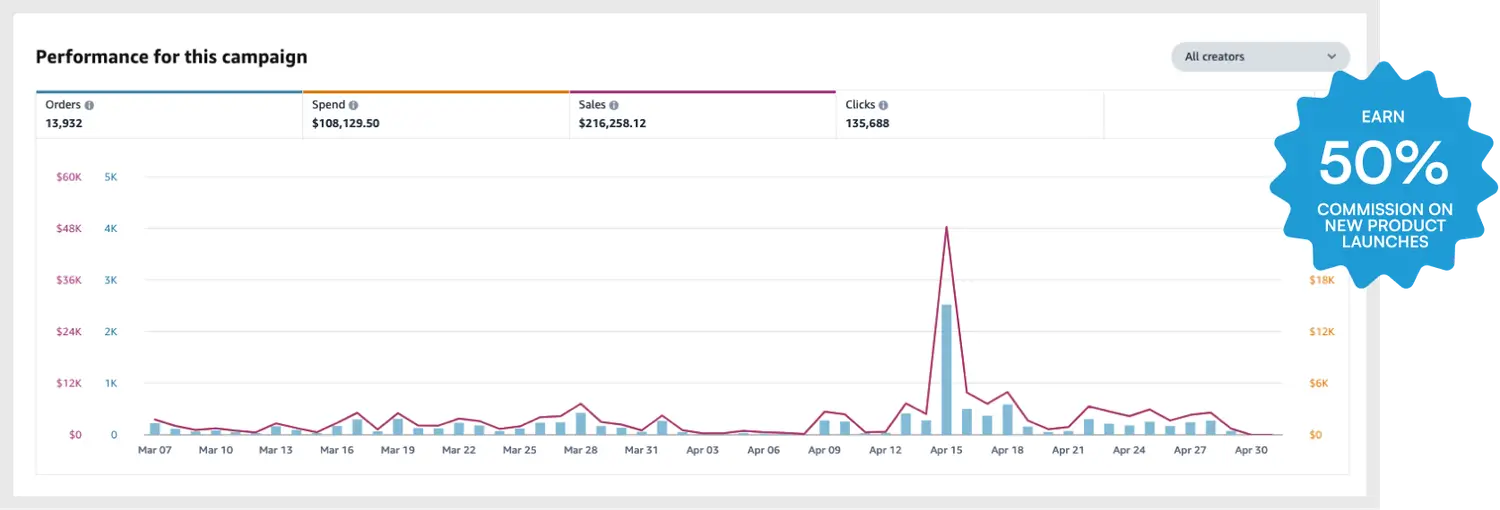Viewport: 1500px width, 510px height.
Task: Click the empty fifth metric slot
Action: [x=1190, y=115]
